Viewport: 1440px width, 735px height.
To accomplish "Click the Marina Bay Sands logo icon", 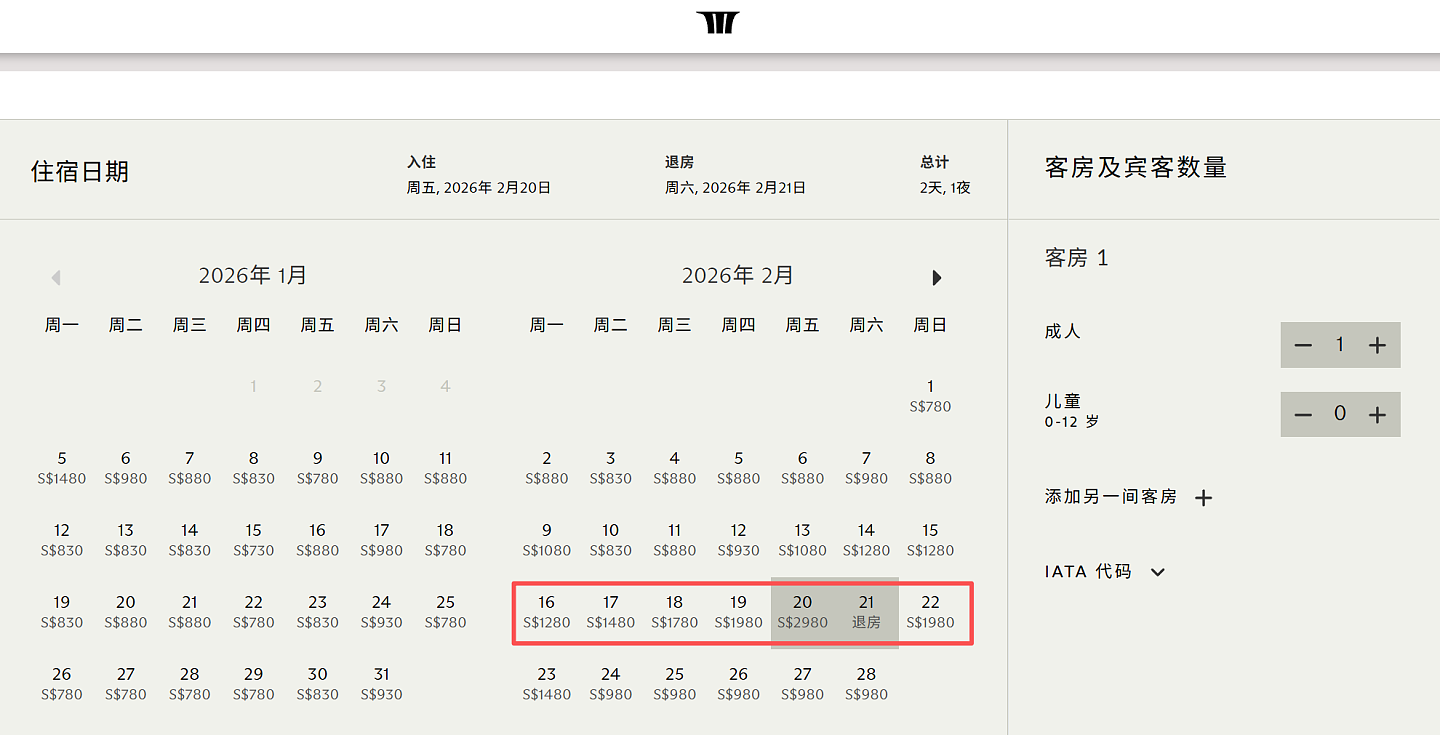I will (x=718, y=22).
